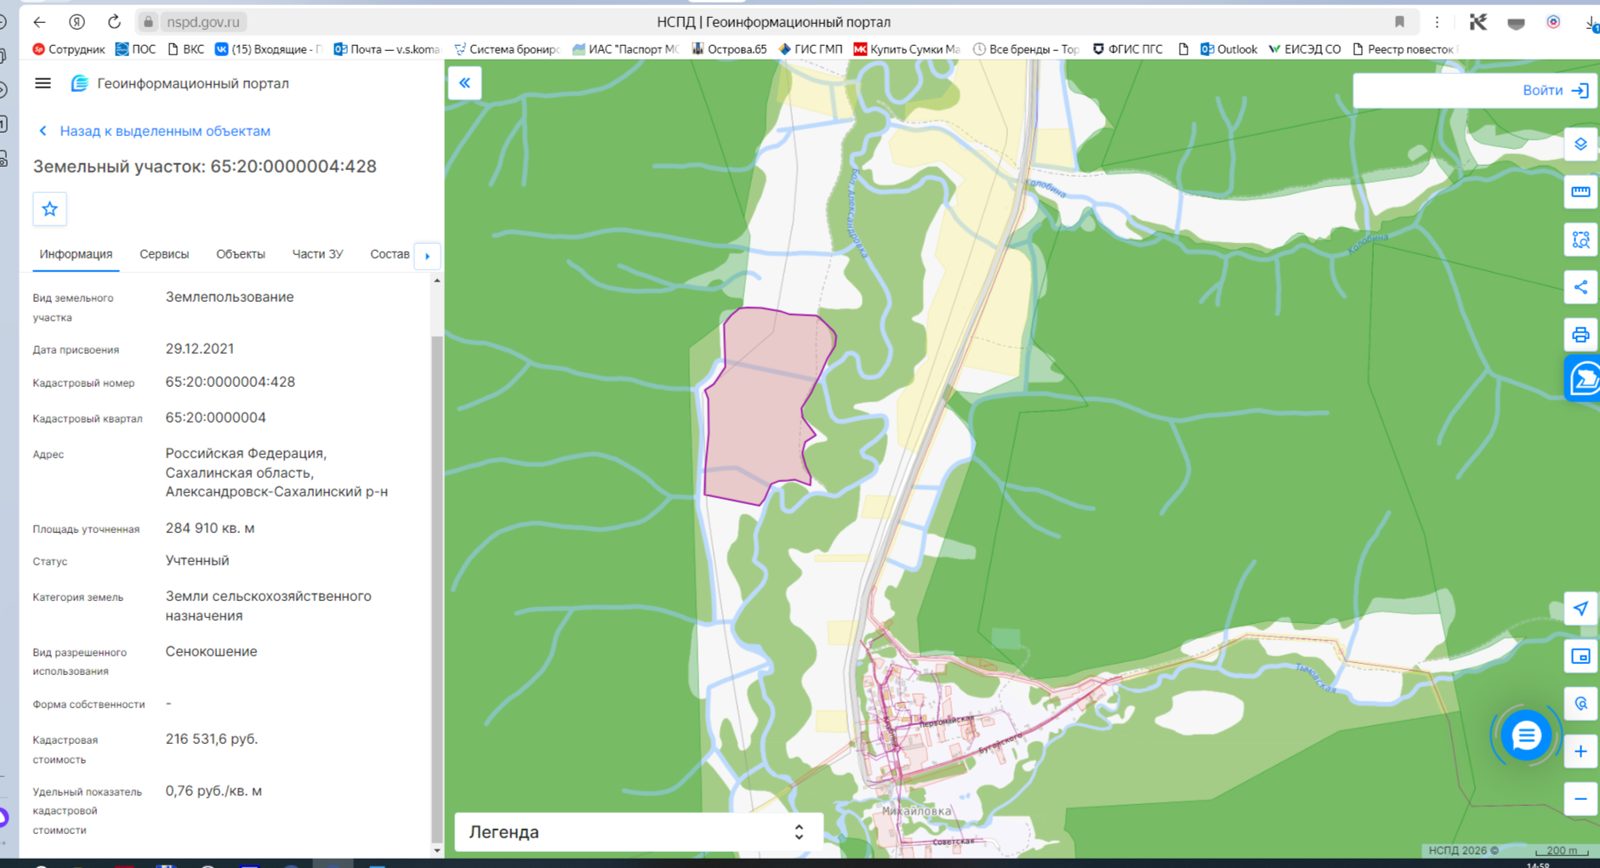
Task: Click Назад к выделенным объектам link
Action: tap(155, 131)
